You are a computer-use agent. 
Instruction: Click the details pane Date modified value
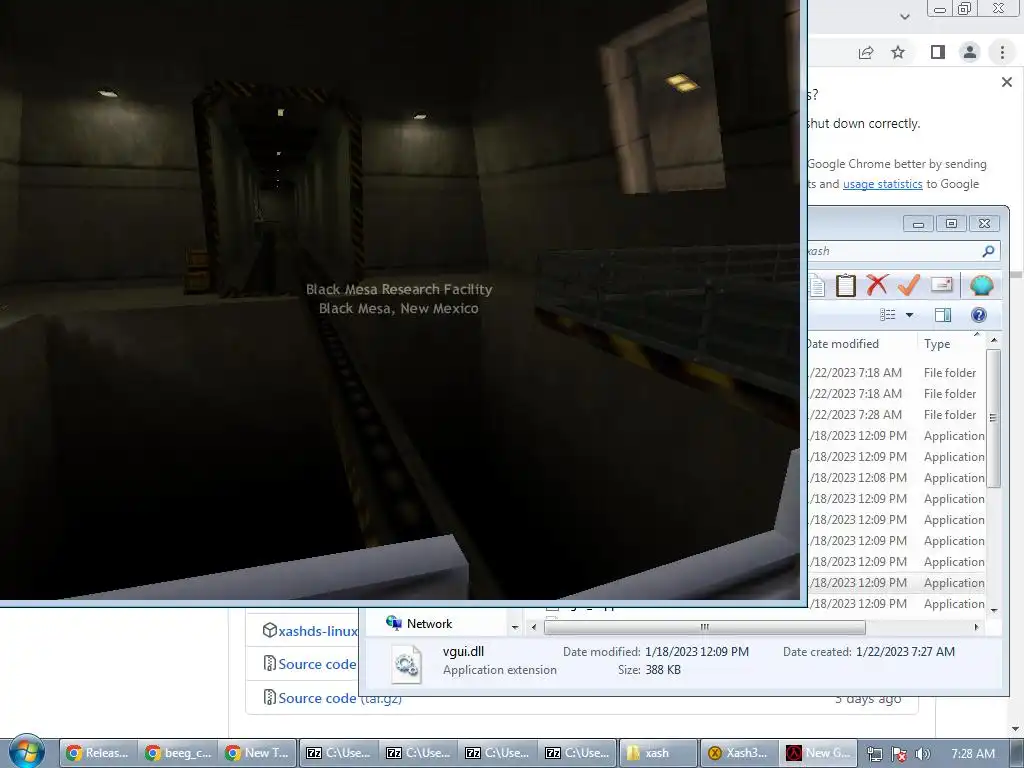697,652
